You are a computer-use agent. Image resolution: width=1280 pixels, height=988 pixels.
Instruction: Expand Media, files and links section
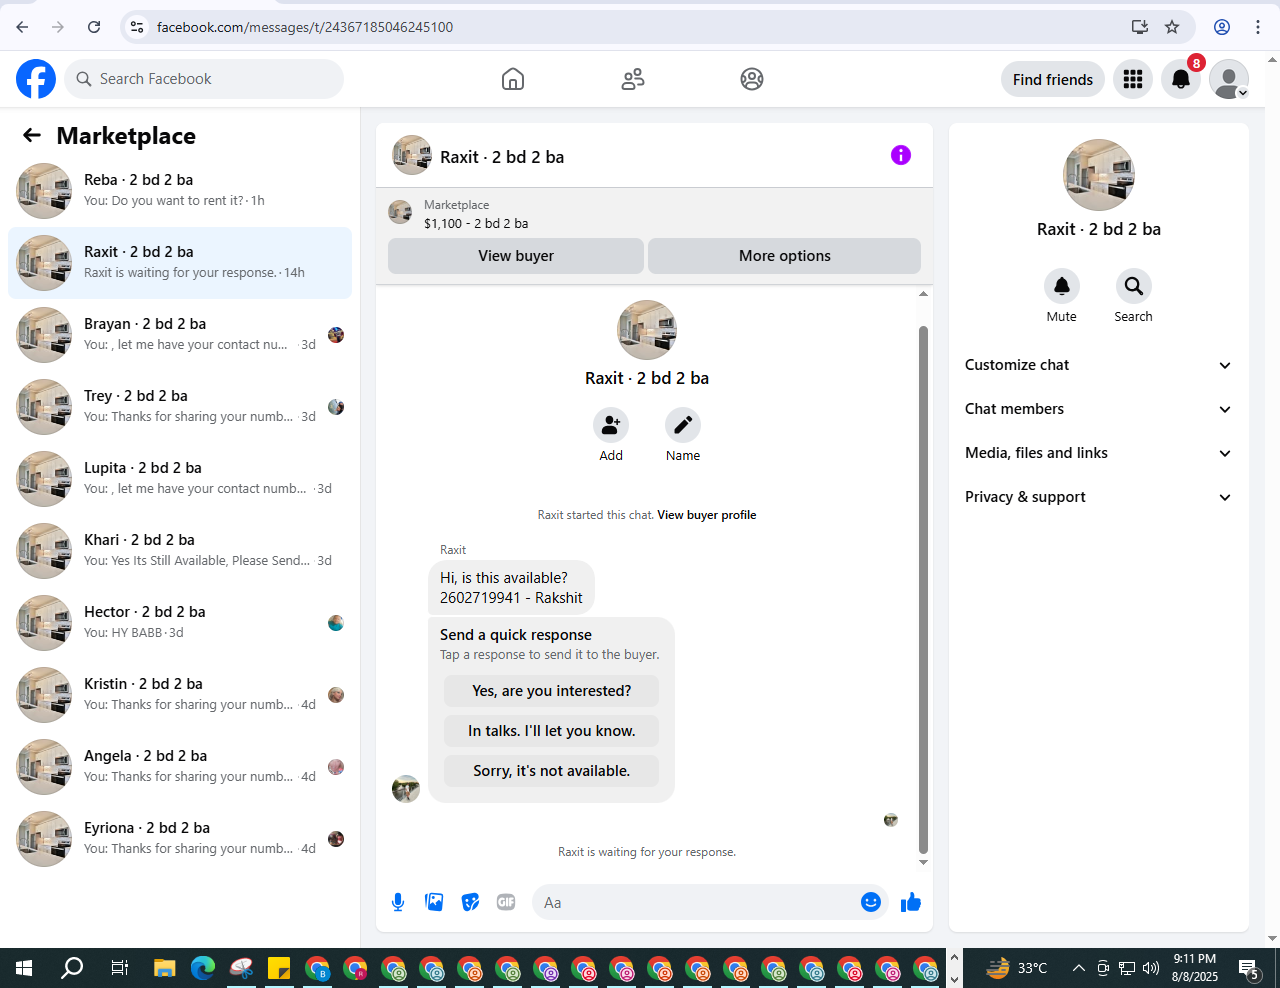[1099, 453]
